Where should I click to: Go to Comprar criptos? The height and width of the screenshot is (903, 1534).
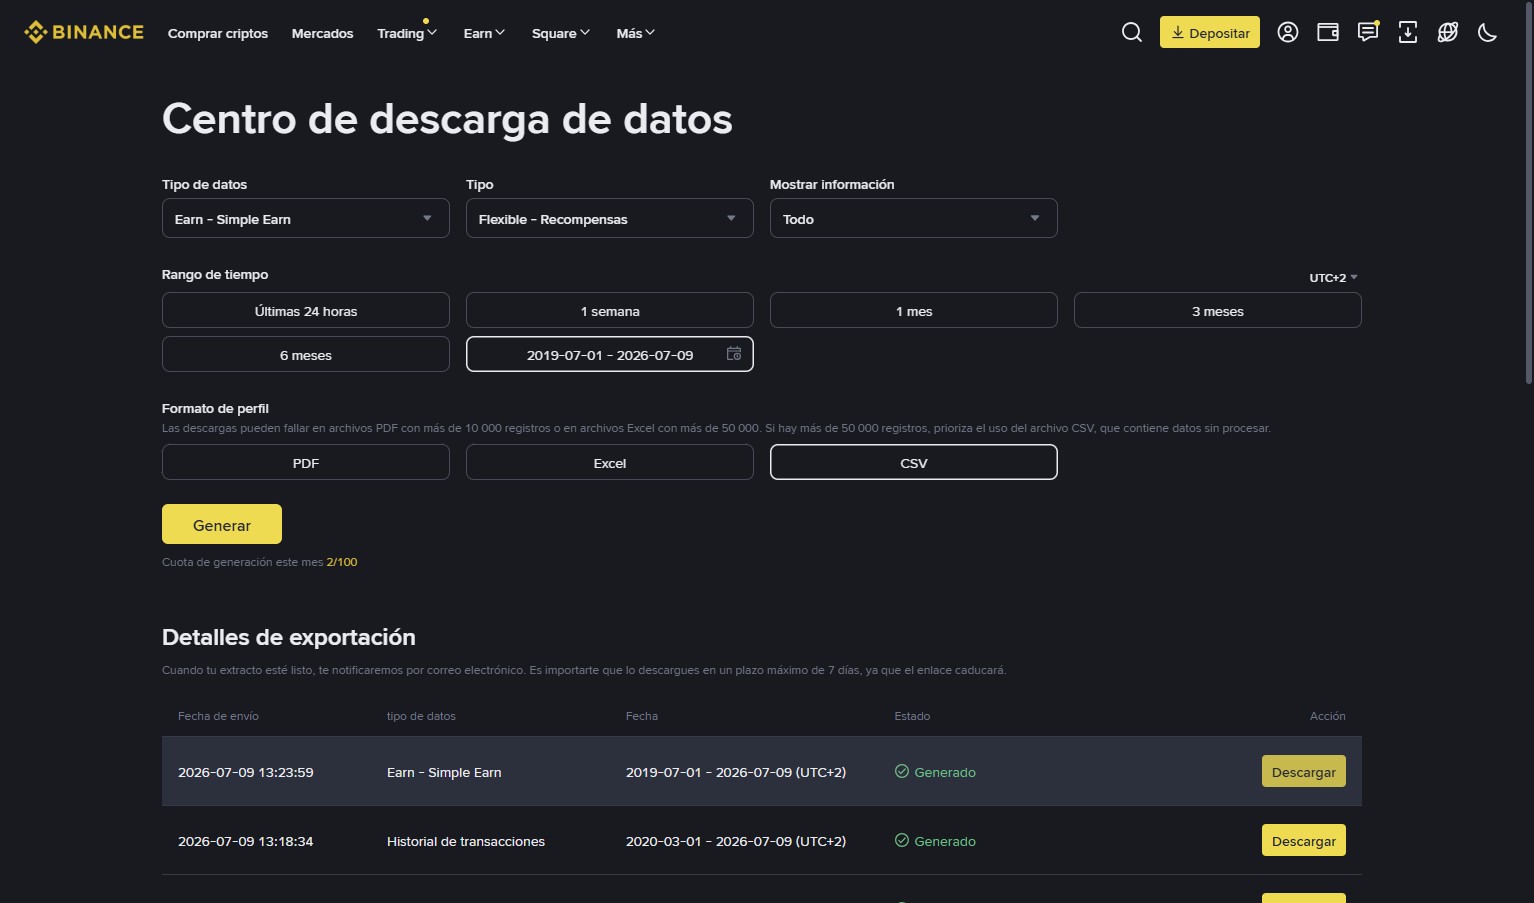[218, 33]
